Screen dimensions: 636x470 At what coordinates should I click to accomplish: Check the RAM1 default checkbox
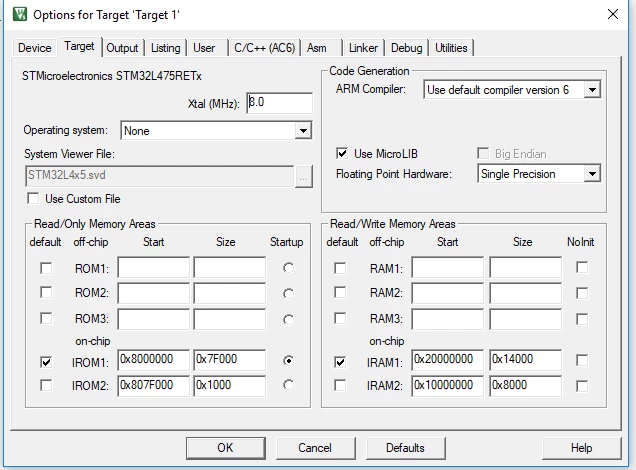coord(340,268)
